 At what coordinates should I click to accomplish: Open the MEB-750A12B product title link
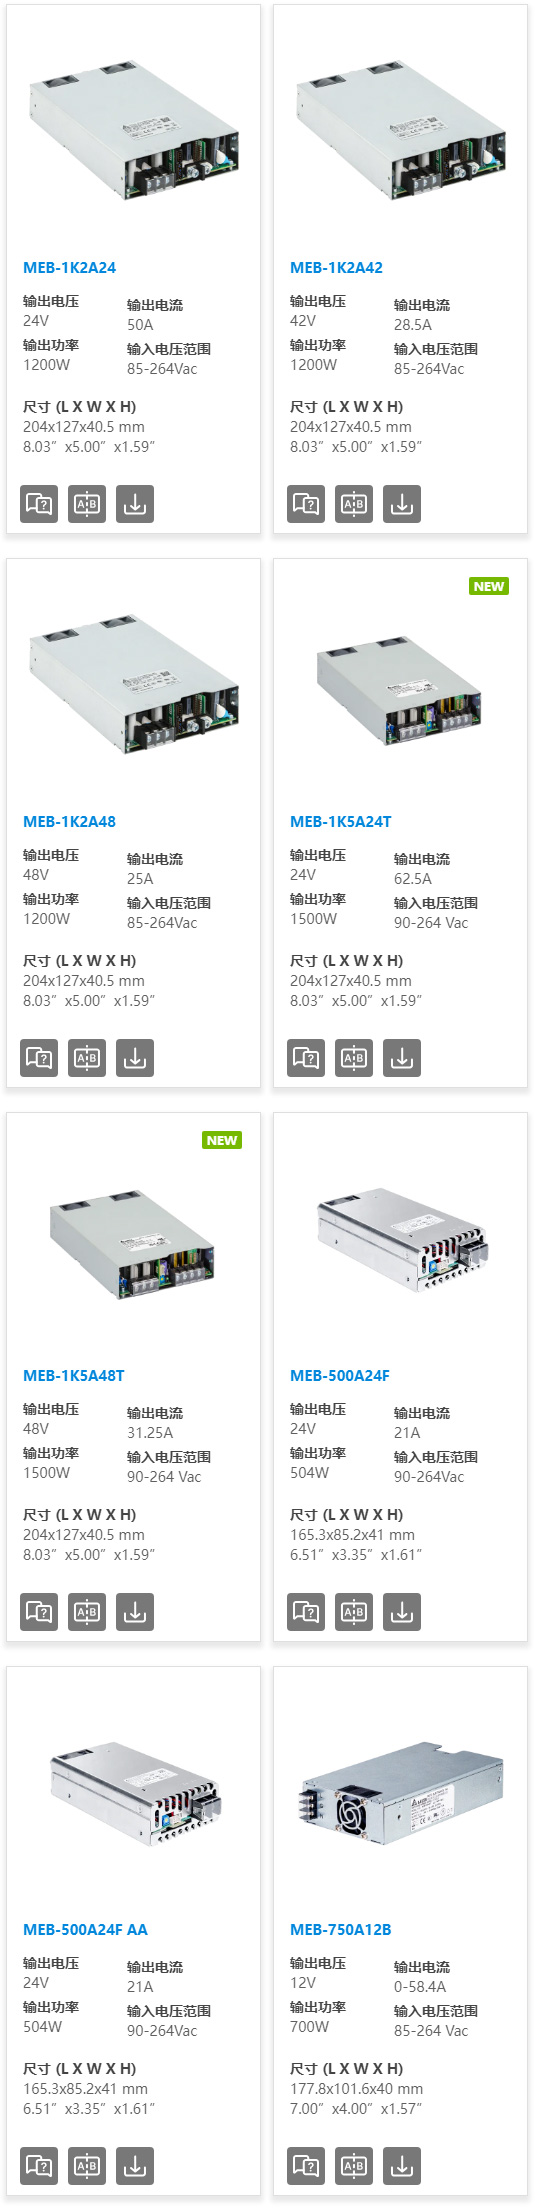coord(341,1930)
